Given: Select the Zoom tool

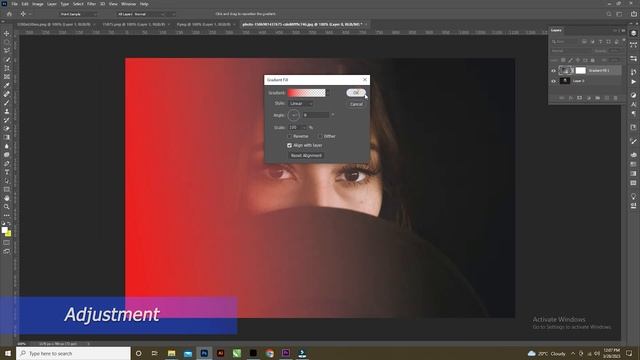Looking at the screenshot, I should [7, 207].
